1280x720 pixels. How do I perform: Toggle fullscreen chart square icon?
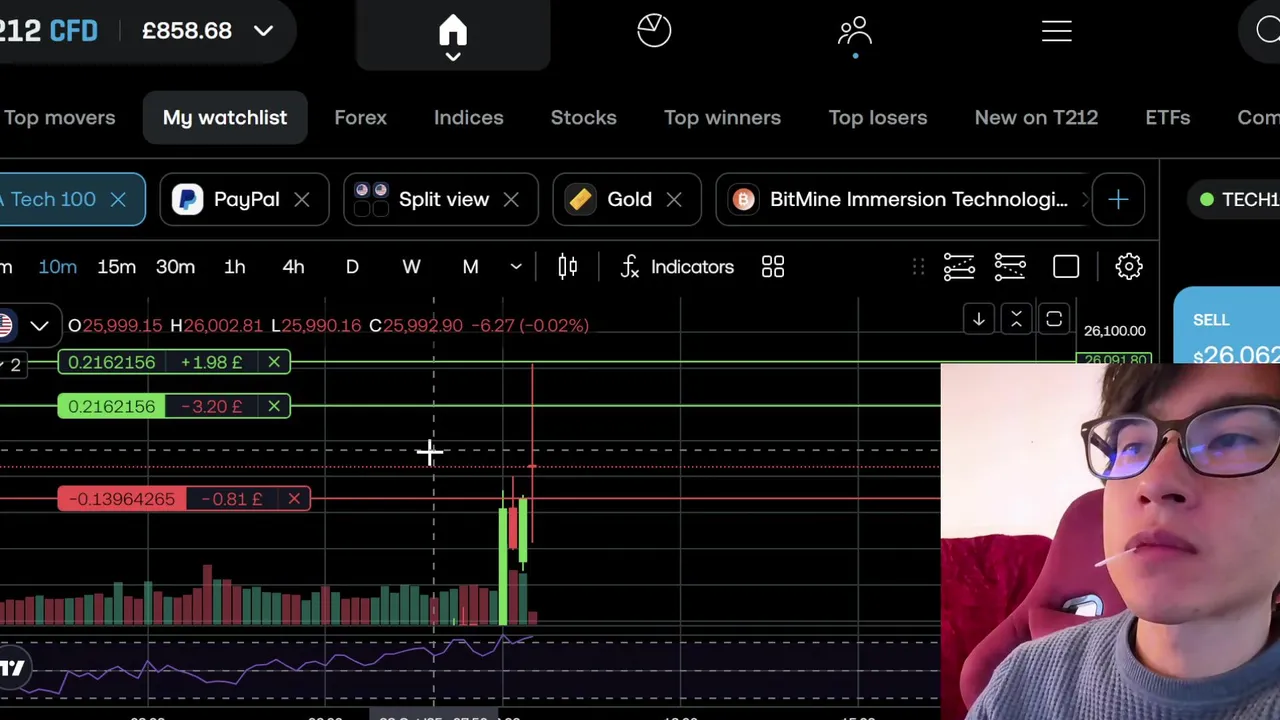point(1066,267)
